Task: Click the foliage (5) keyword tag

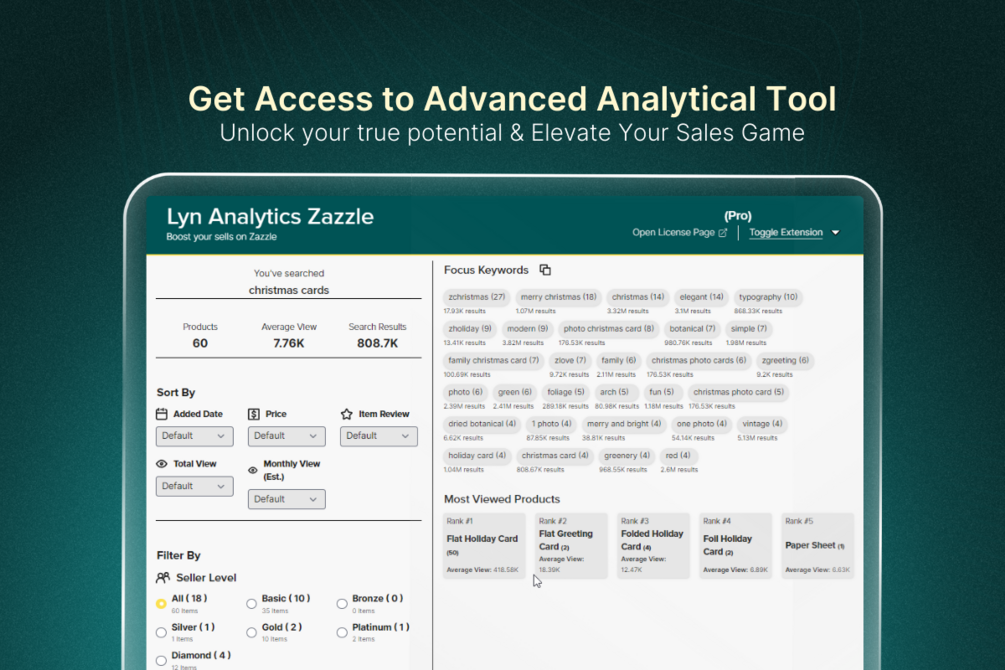Action: [x=565, y=392]
